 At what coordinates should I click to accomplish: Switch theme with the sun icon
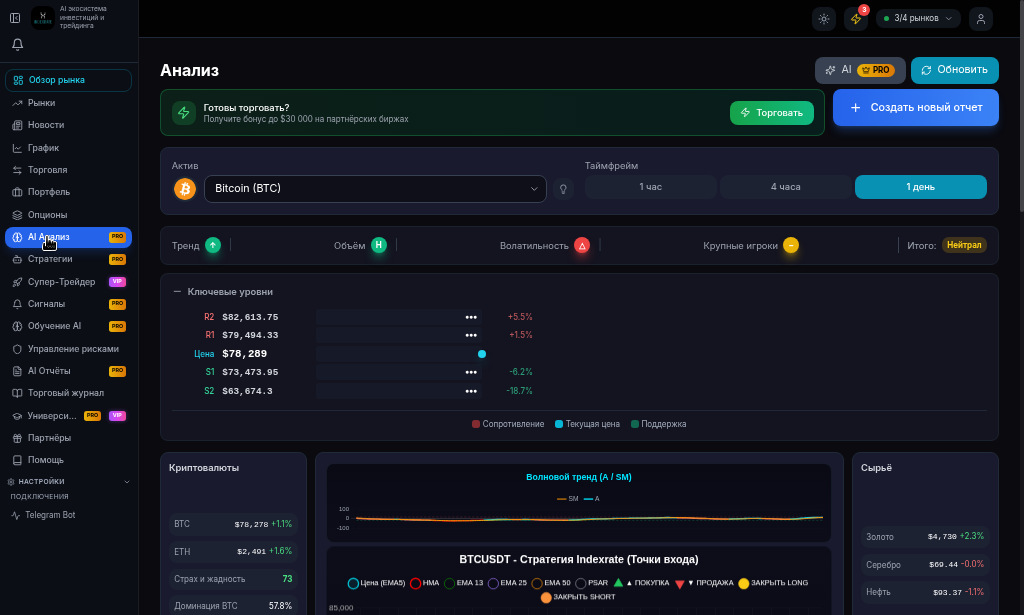pos(824,18)
